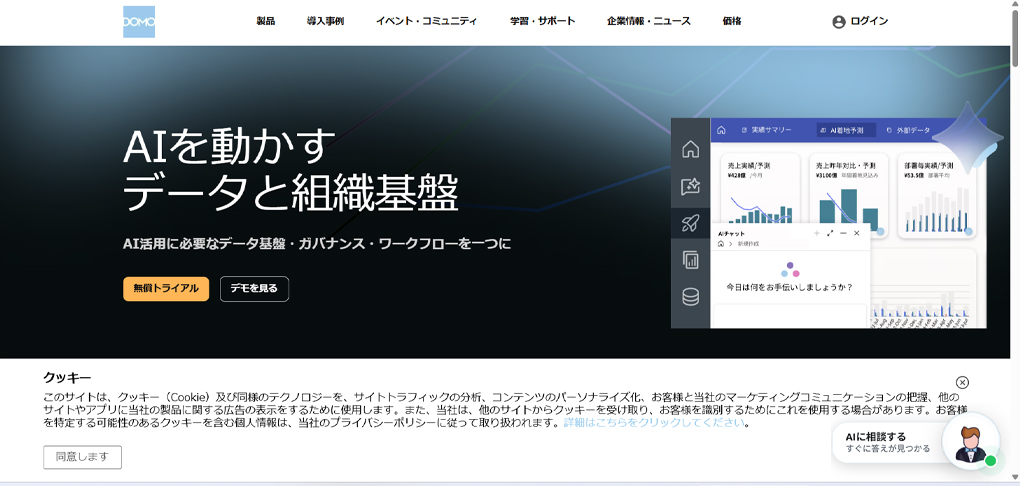
Task: Click the DOMO logo
Action: 139,21
